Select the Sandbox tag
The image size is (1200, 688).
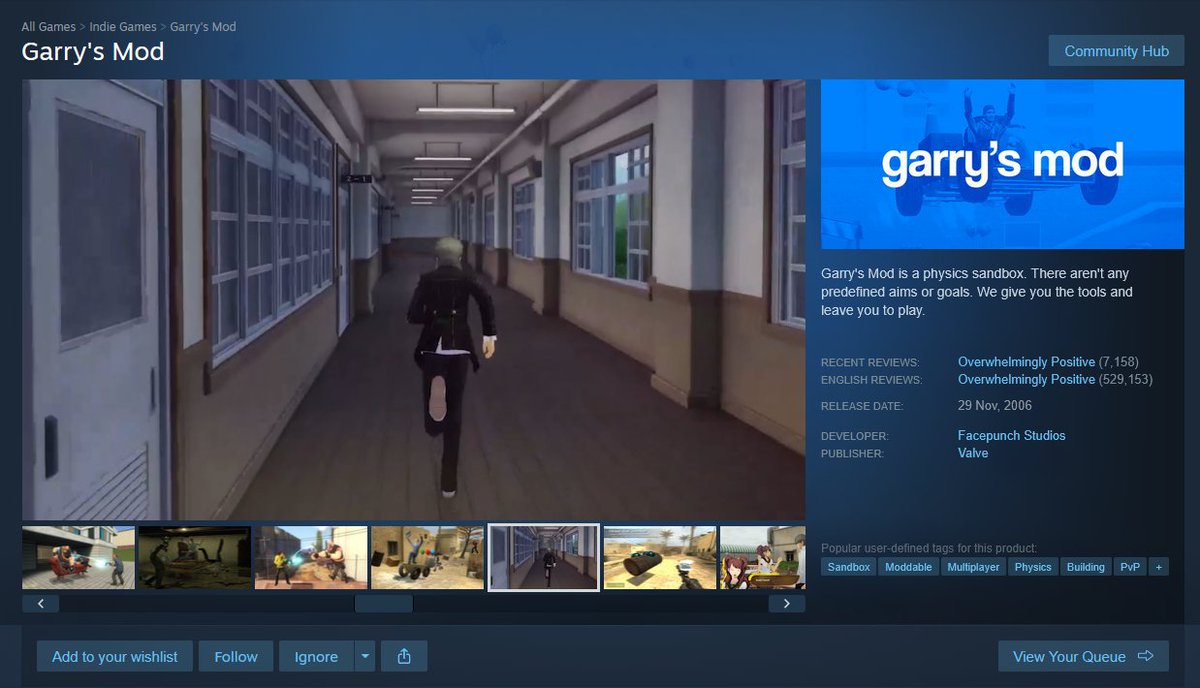coord(849,566)
